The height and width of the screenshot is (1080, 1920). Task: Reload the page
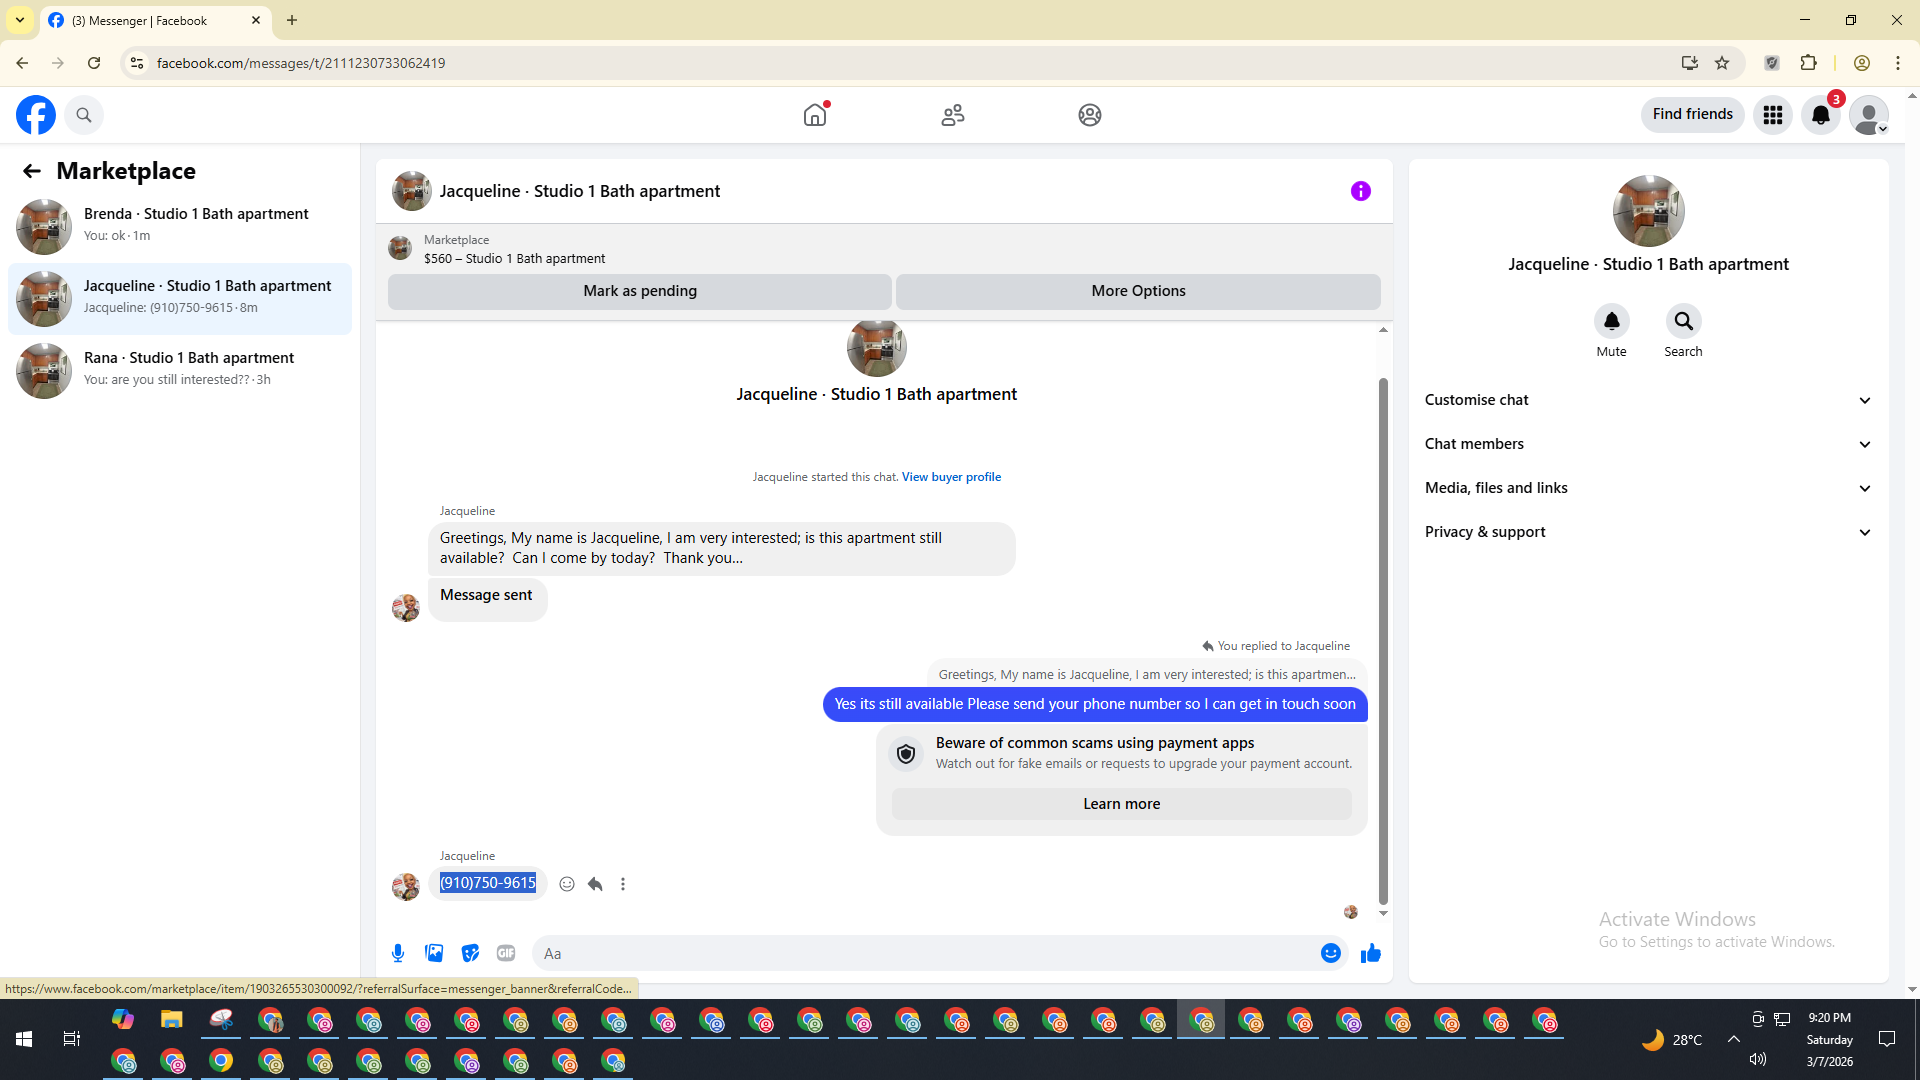94,63
